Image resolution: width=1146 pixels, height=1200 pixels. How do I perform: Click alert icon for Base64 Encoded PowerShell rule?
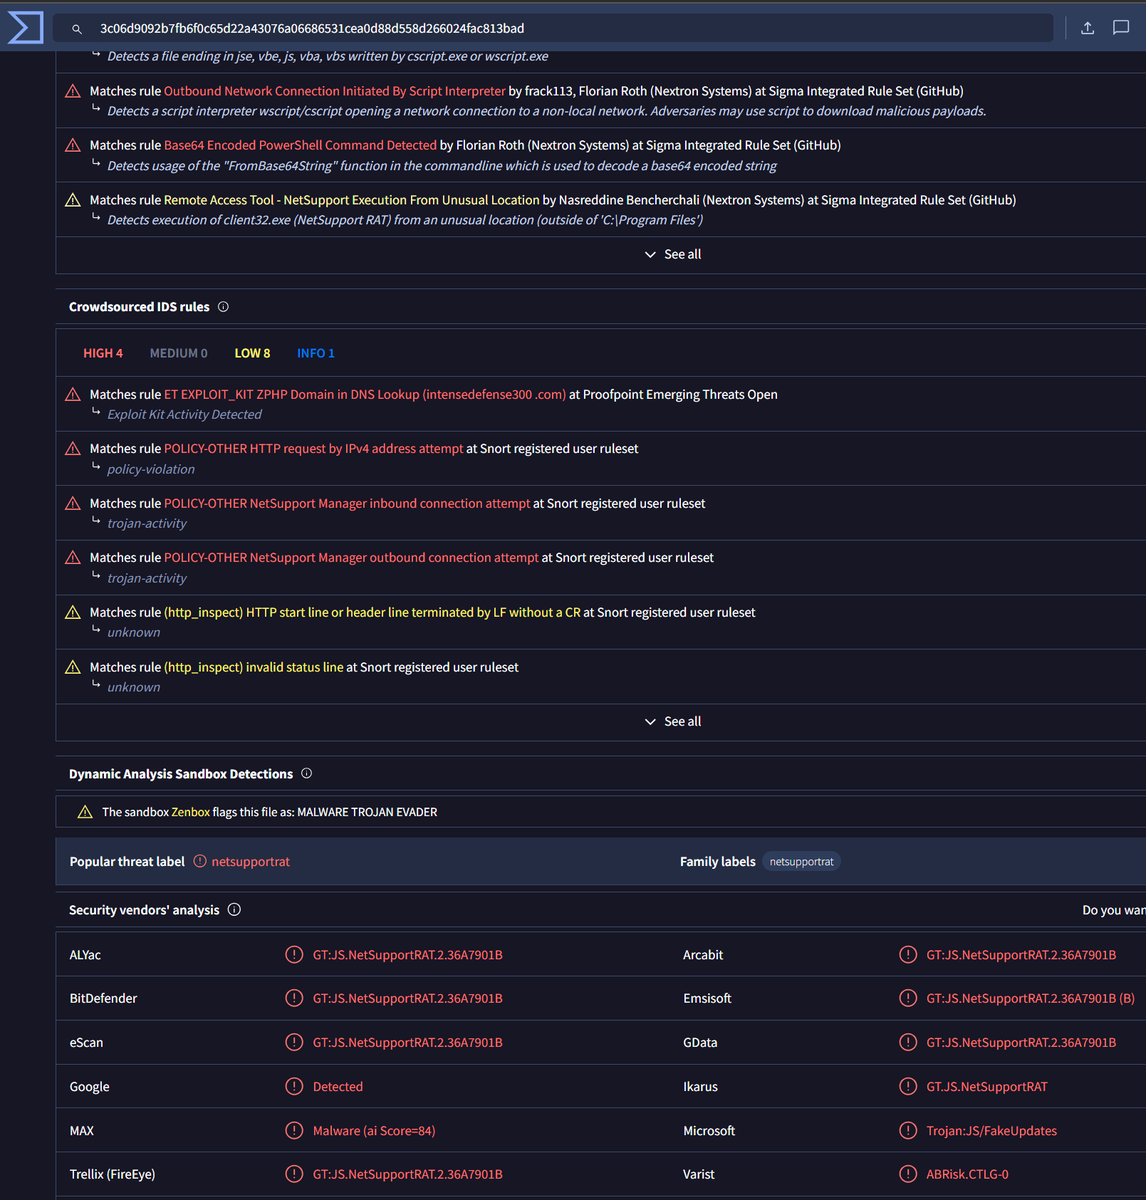tap(73, 145)
